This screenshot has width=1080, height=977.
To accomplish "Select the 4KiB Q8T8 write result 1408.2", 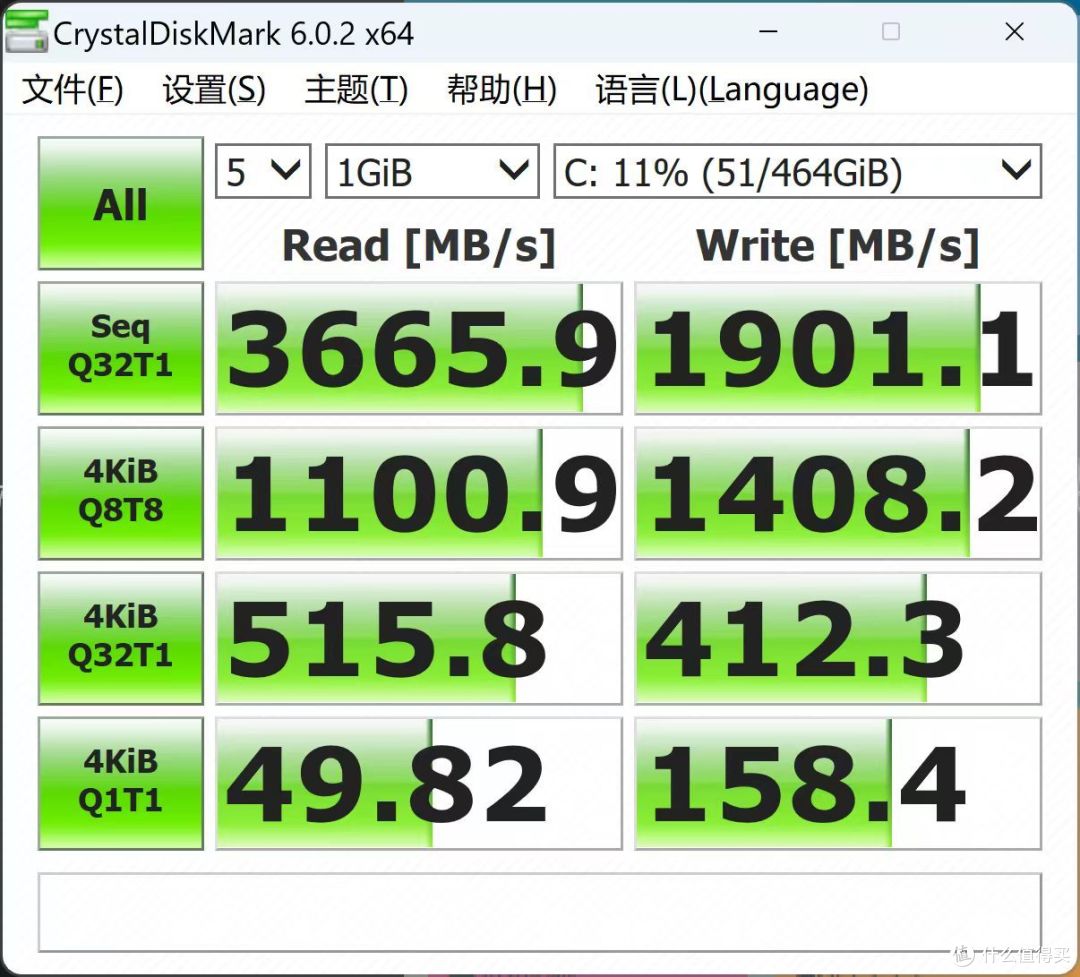I will click(x=838, y=493).
